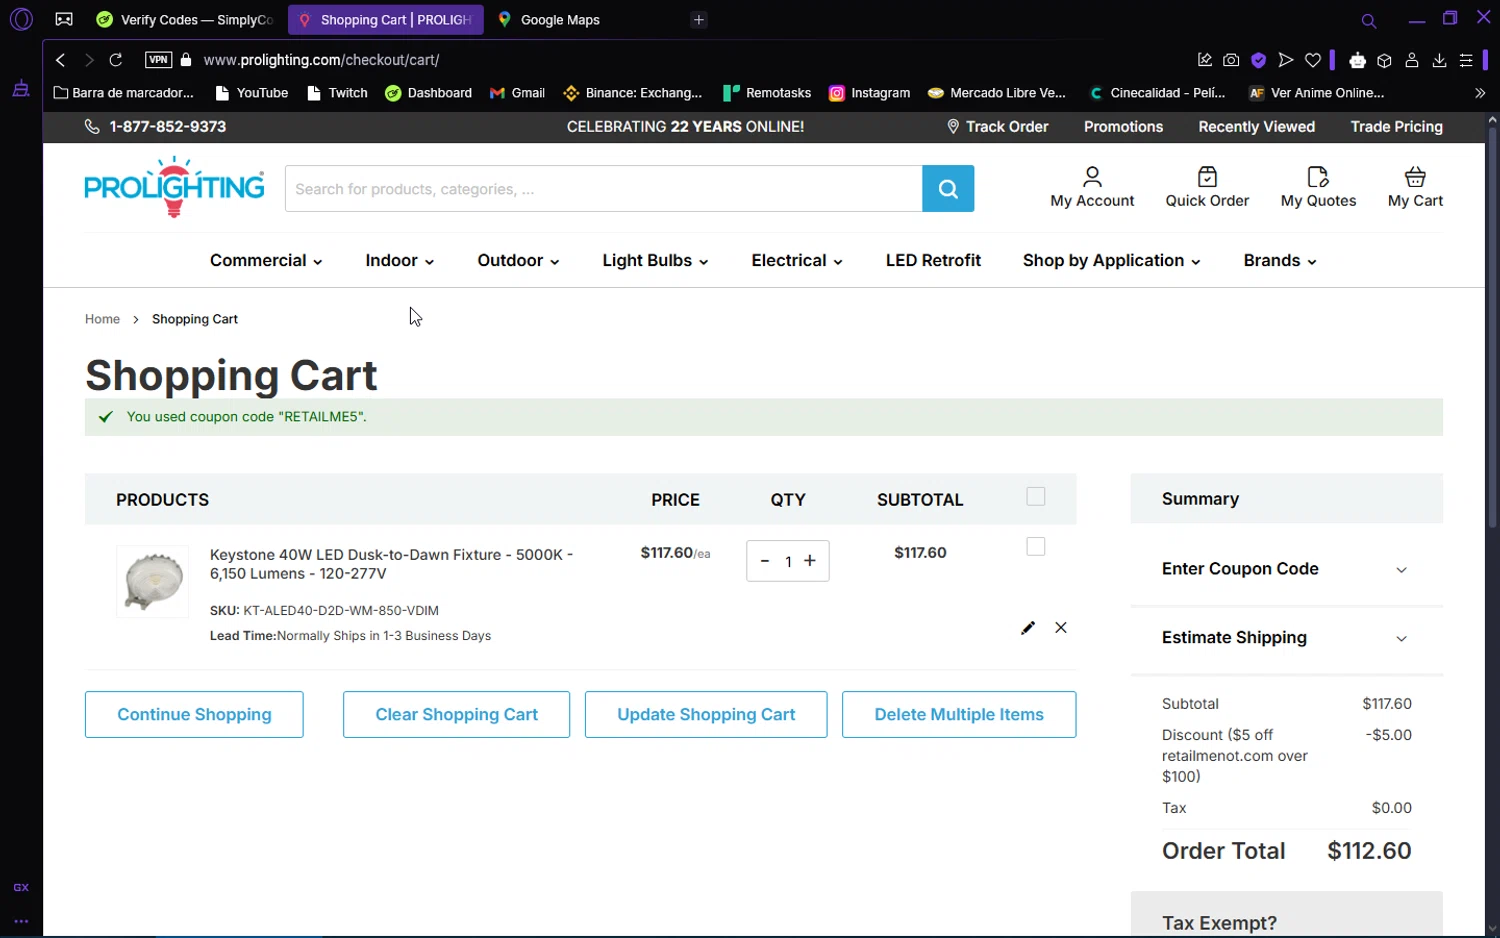
Task: Open Quick Order icon
Action: point(1207,187)
